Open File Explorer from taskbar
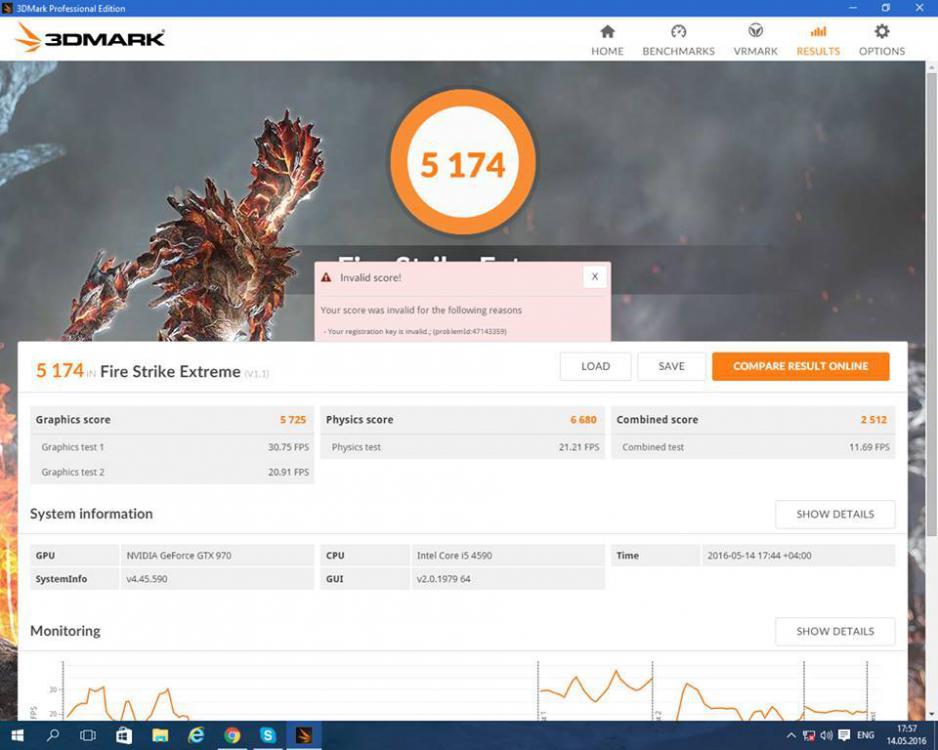The height and width of the screenshot is (750, 938). 160,735
